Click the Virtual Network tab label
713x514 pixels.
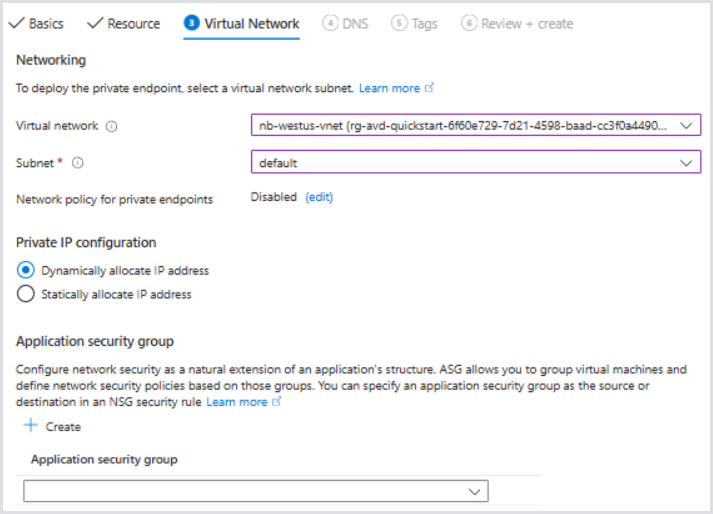click(x=251, y=23)
